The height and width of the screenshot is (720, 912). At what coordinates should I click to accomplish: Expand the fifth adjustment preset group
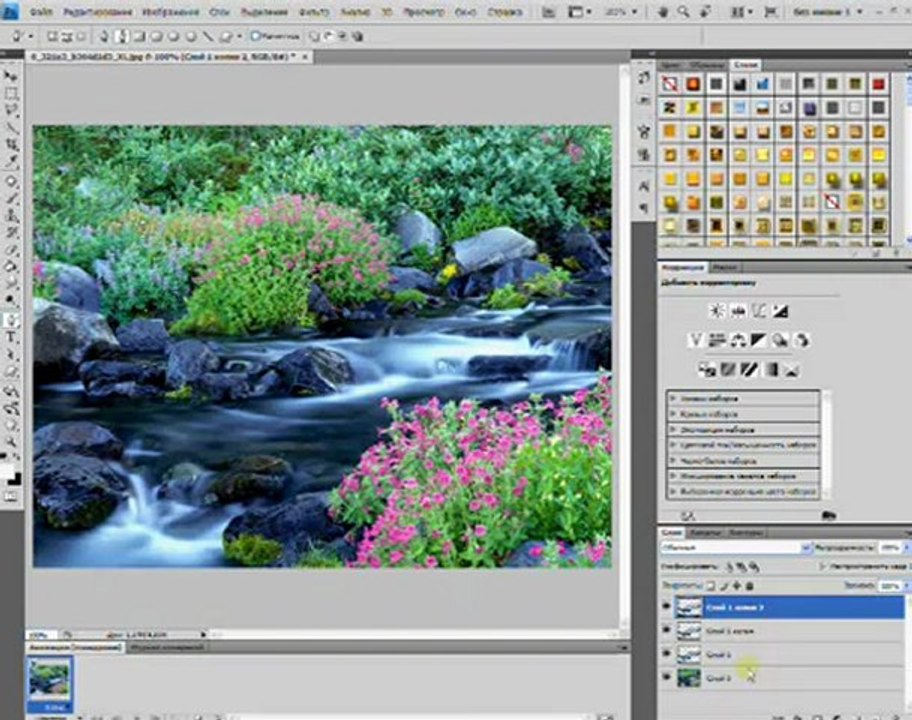click(673, 461)
